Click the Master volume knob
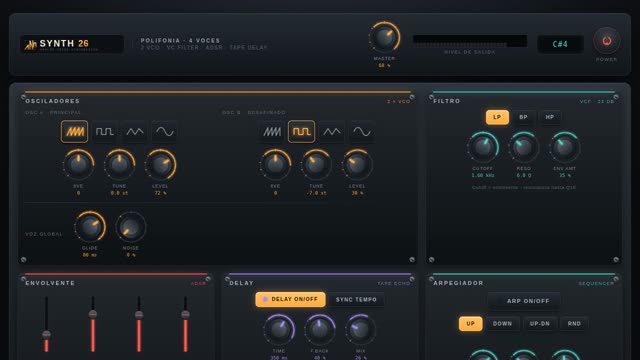640x360 pixels. (384, 37)
